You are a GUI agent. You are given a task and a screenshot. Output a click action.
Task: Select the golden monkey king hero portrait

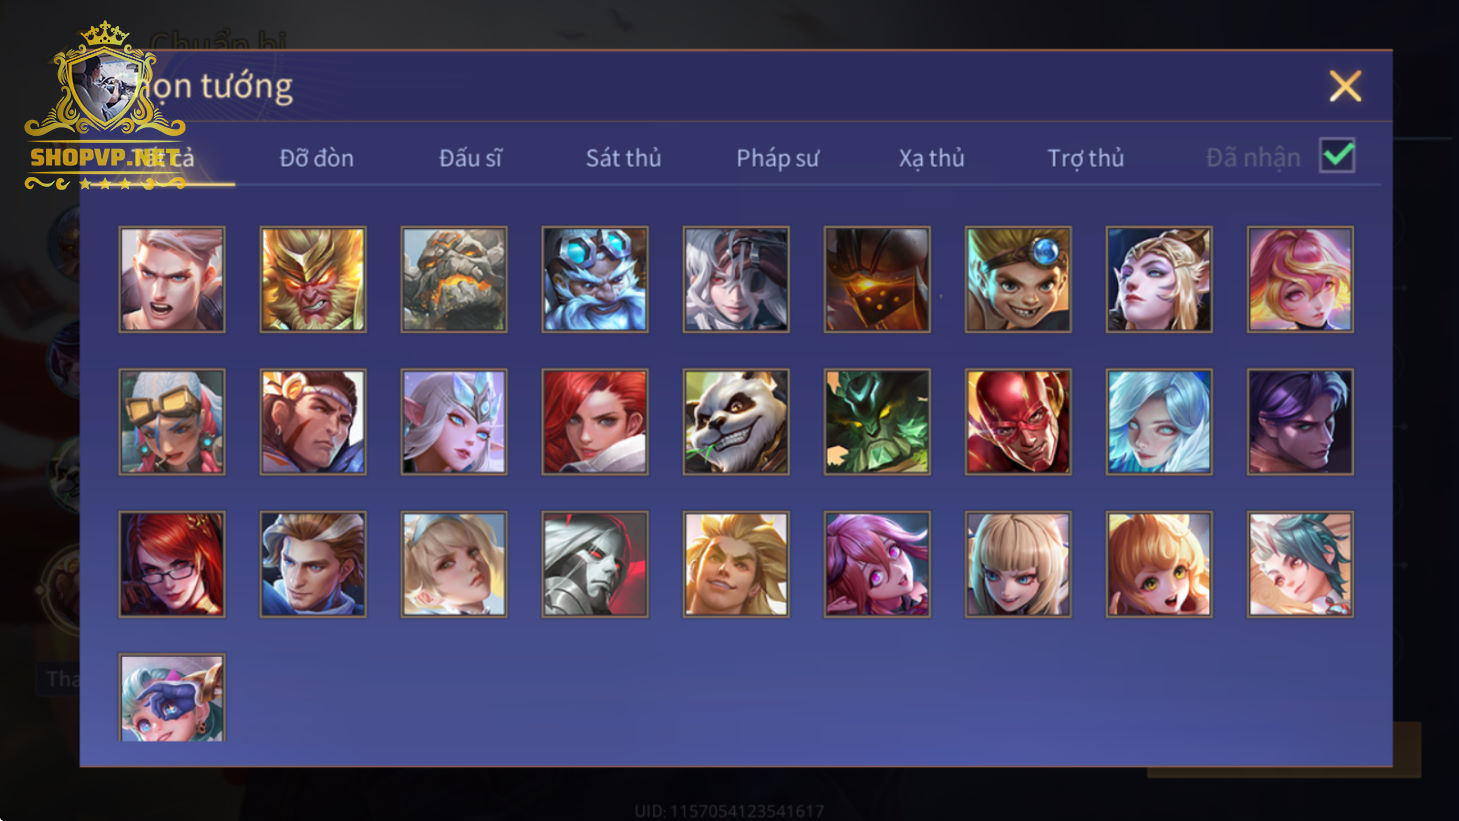[313, 279]
